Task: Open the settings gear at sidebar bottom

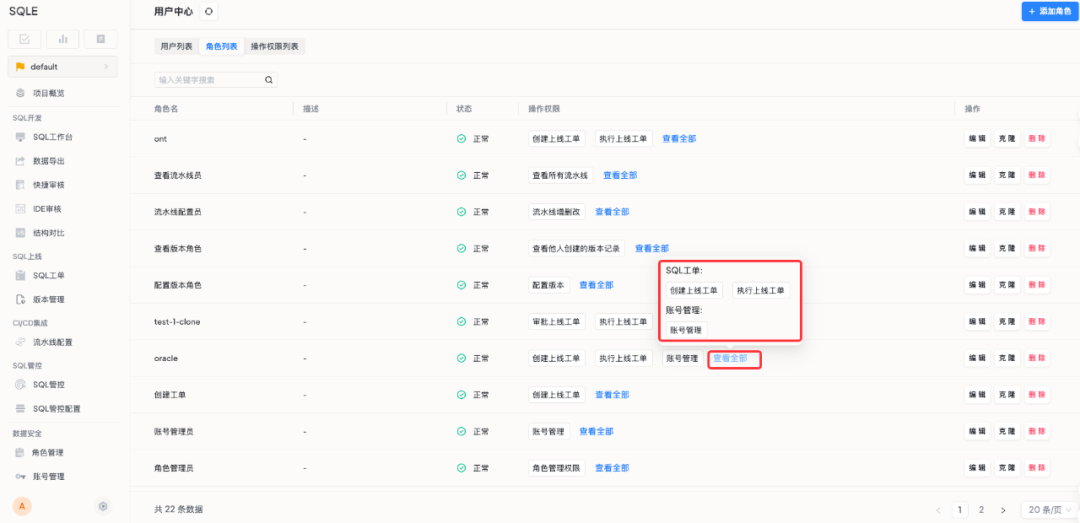Action: [x=103, y=506]
